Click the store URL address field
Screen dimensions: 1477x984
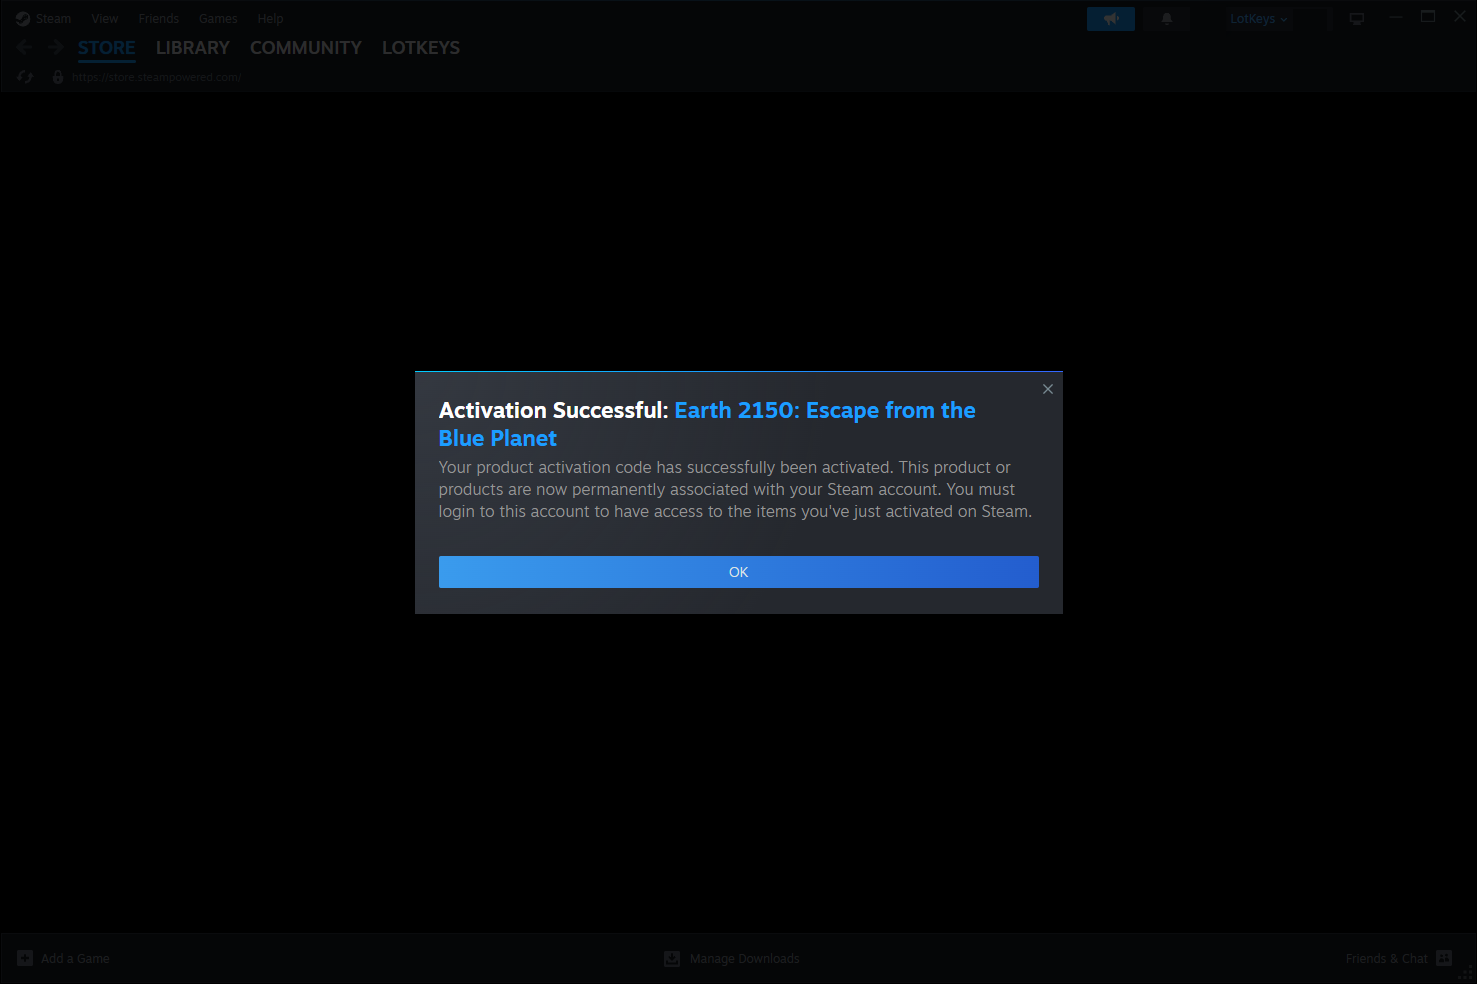157,77
